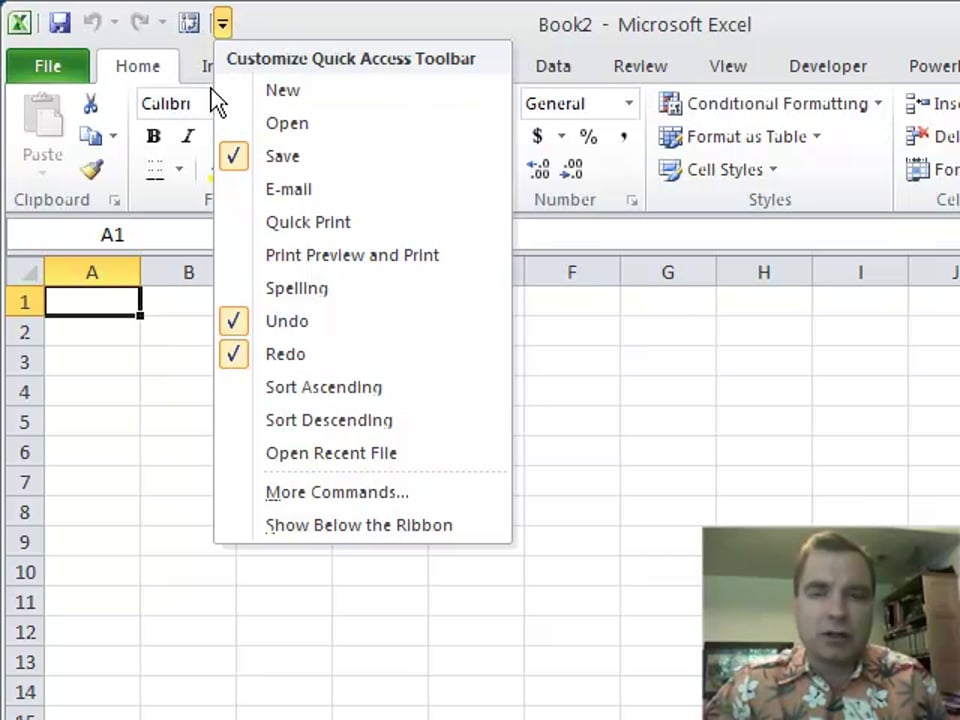Viewport: 960px width, 720px height.
Task: Select column H header
Action: coord(764,272)
